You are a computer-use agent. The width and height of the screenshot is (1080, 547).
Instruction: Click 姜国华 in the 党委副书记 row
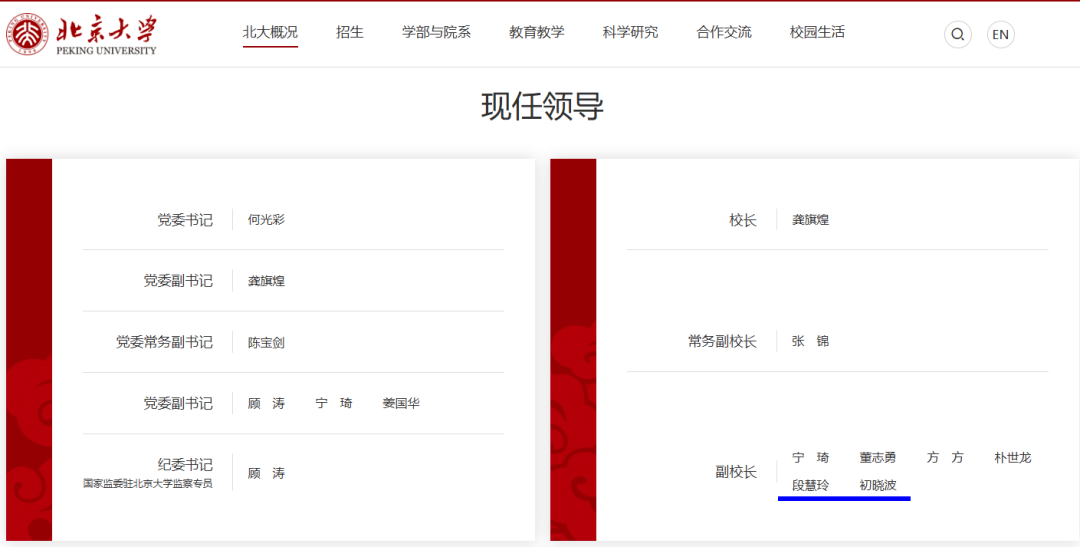click(401, 403)
